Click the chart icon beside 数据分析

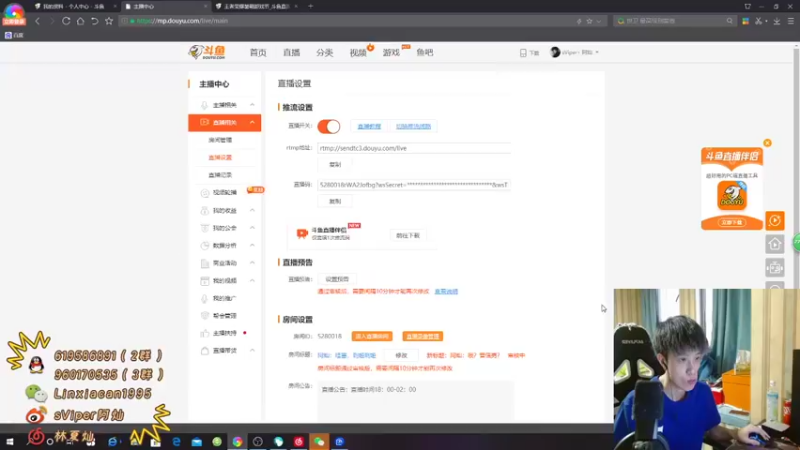pyautogui.click(x=205, y=245)
